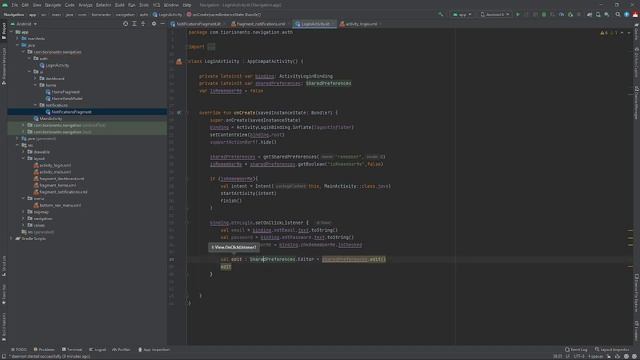Open the Help menu
This screenshot has height=360, width=640.
[187, 5]
